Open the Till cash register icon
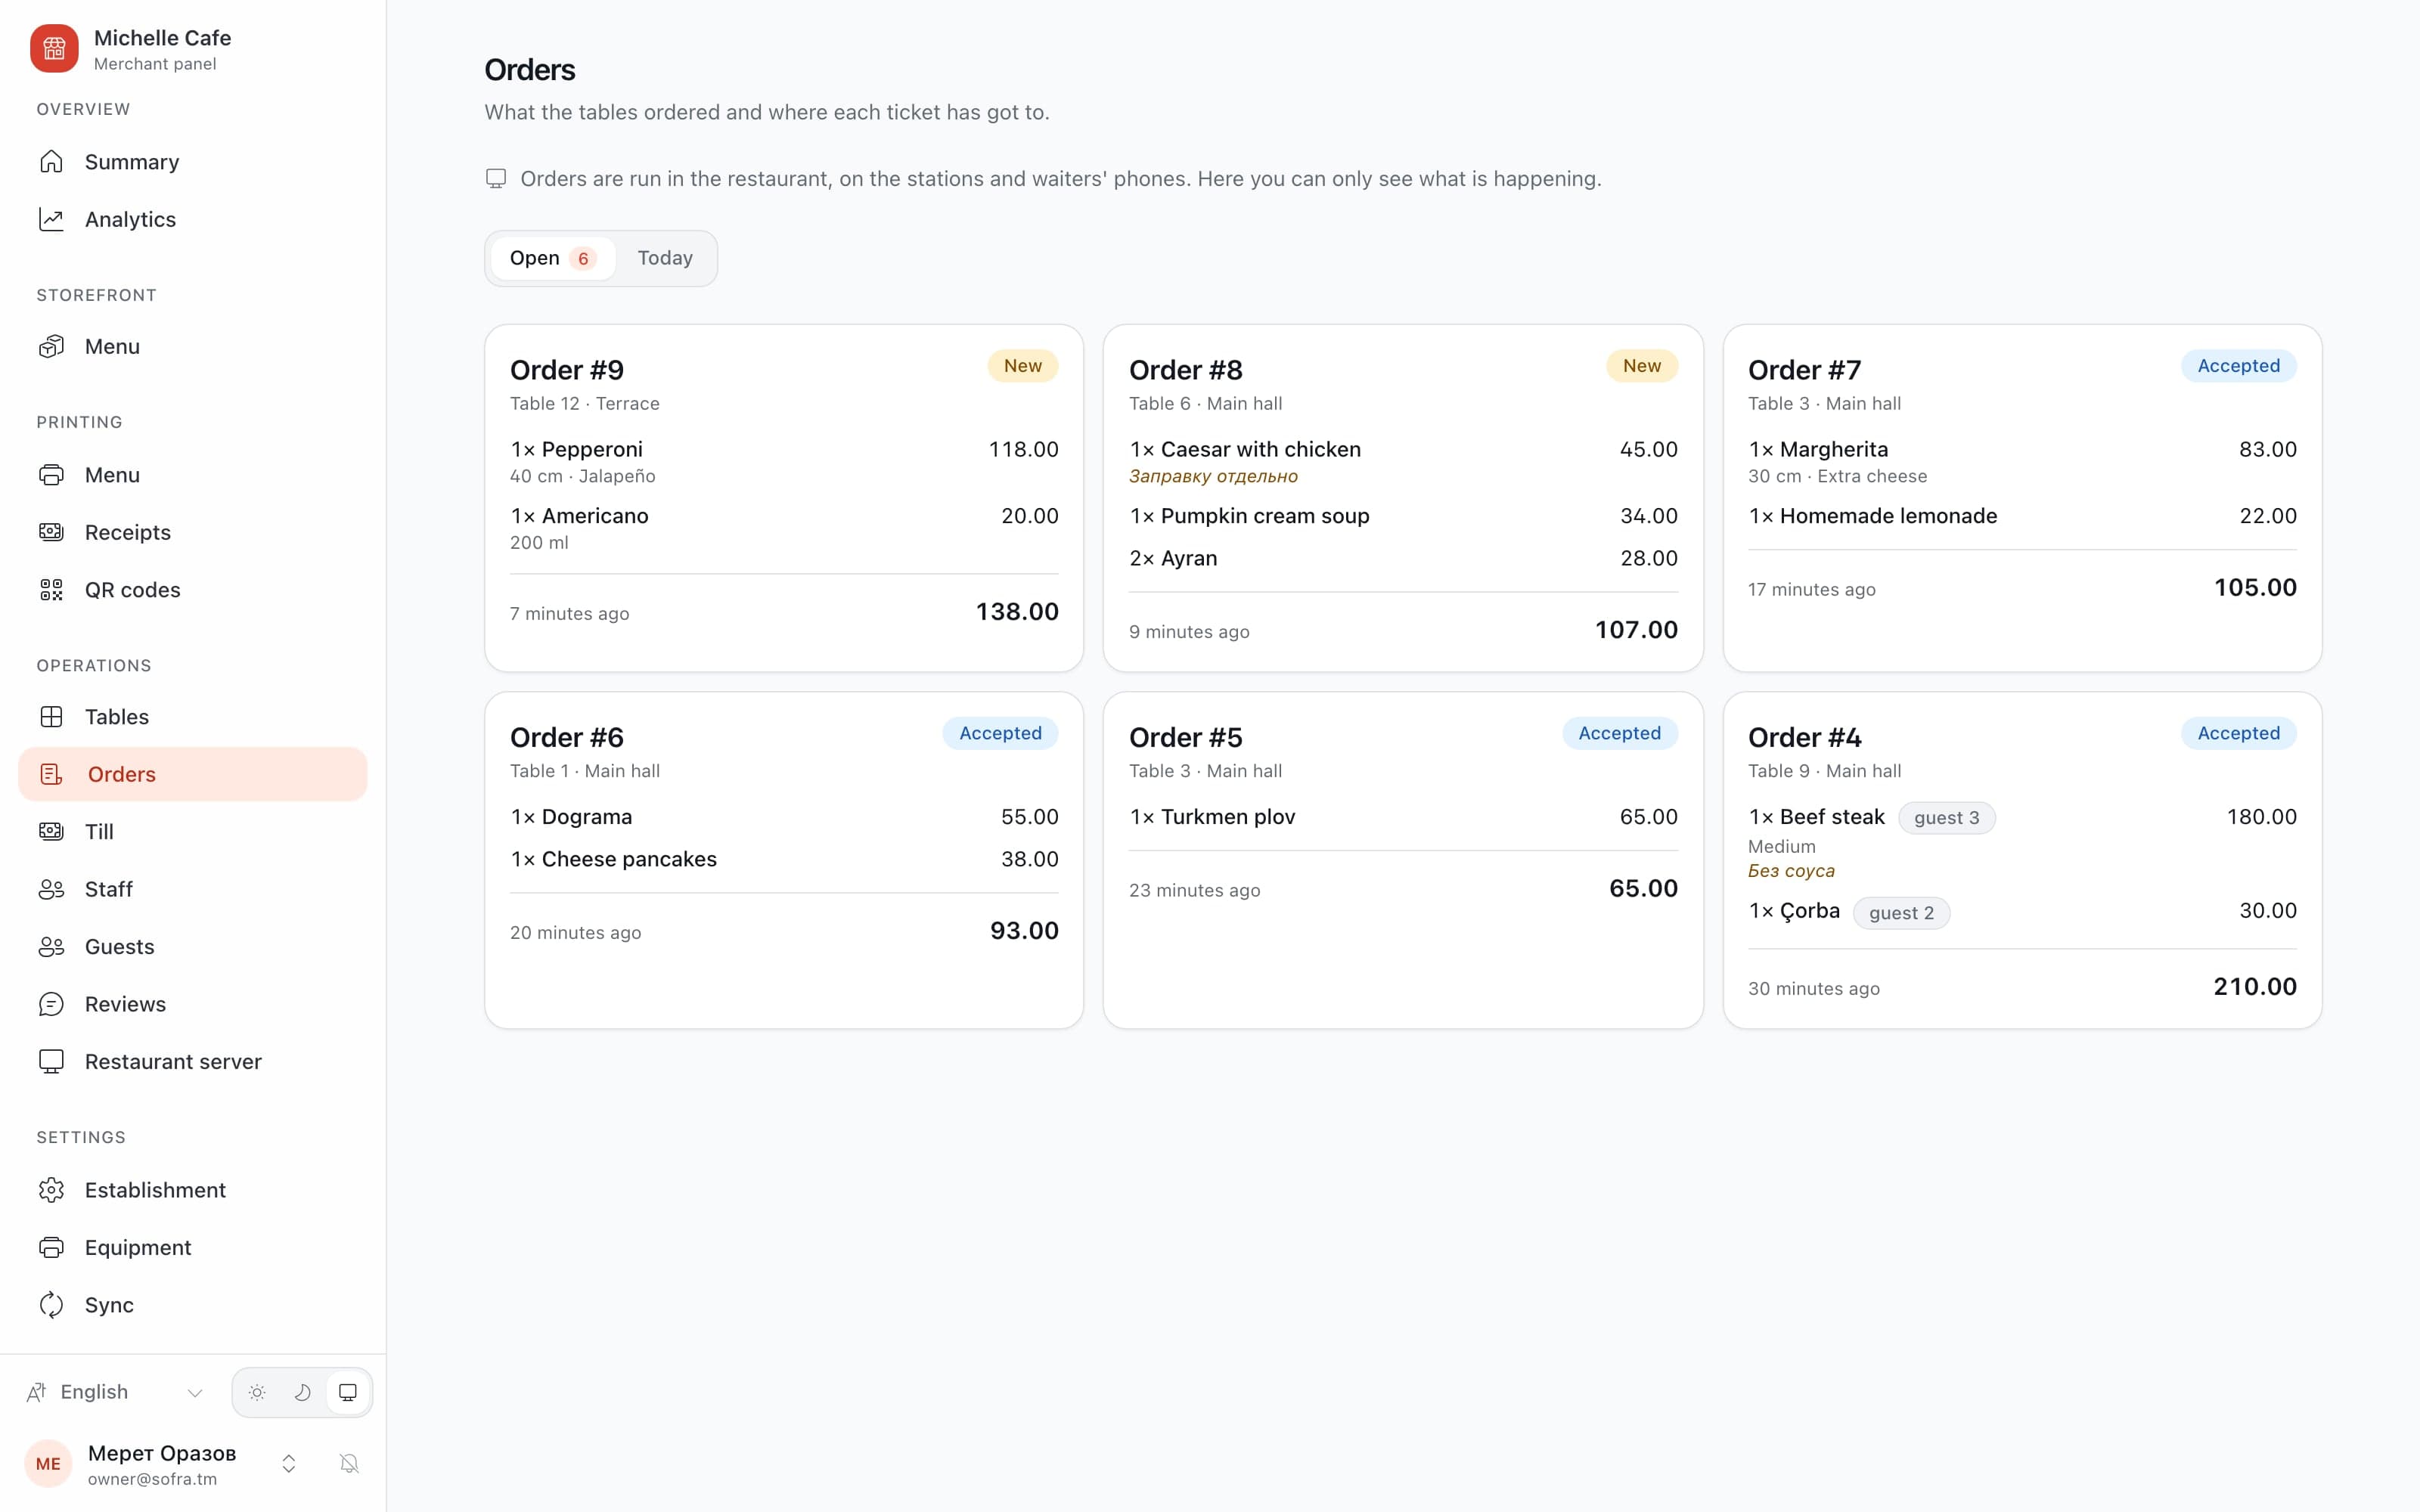2420x1512 pixels. 51,832
